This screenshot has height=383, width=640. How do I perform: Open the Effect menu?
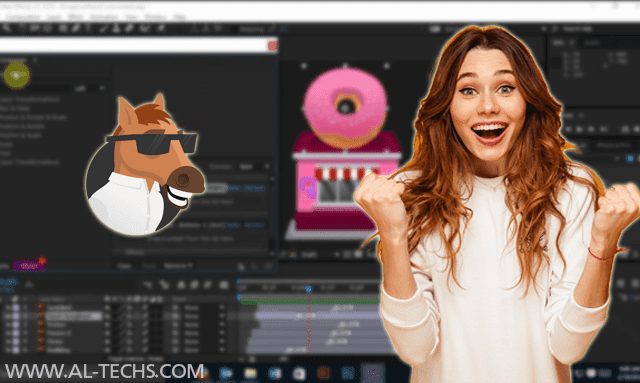75,17
